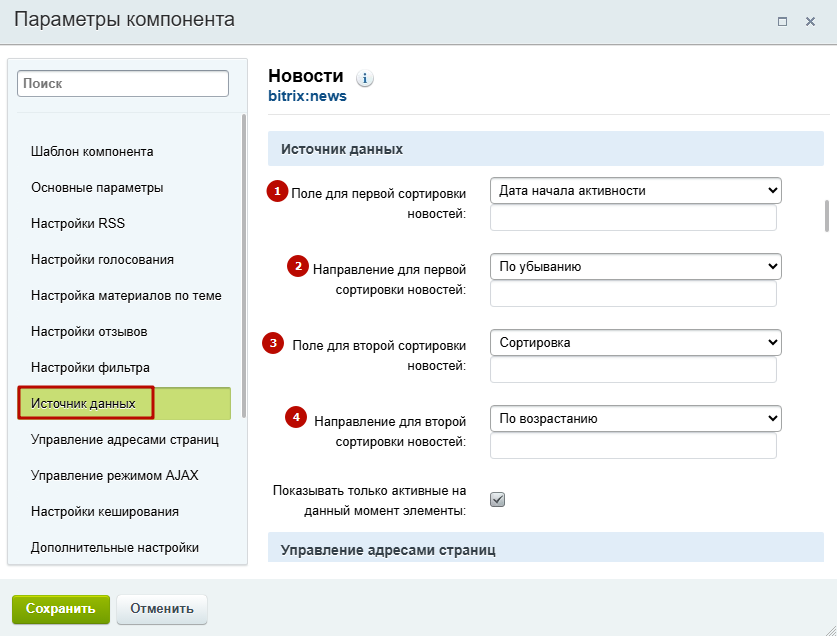Click the red marker number 4
The width and height of the screenshot is (837, 636).
click(x=296, y=417)
